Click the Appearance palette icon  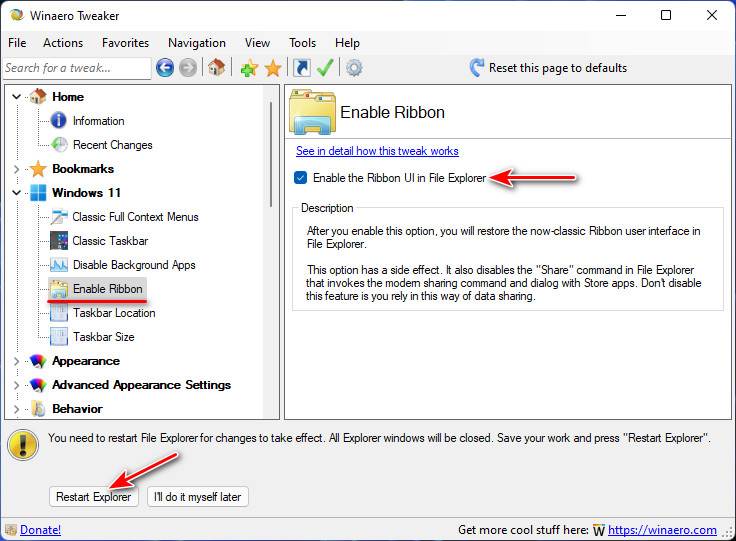tap(38, 361)
